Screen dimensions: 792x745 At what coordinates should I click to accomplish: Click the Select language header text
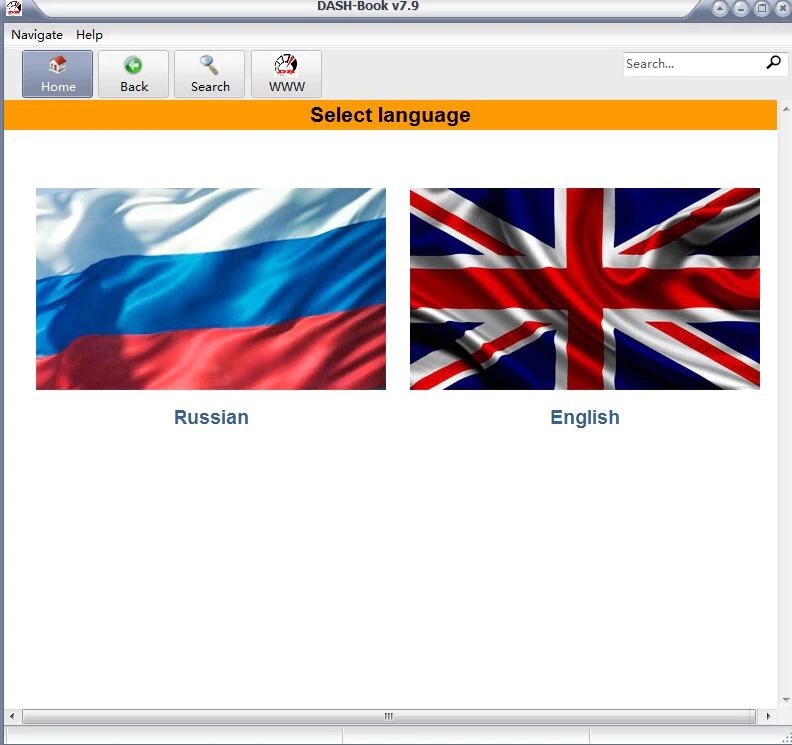click(x=390, y=115)
